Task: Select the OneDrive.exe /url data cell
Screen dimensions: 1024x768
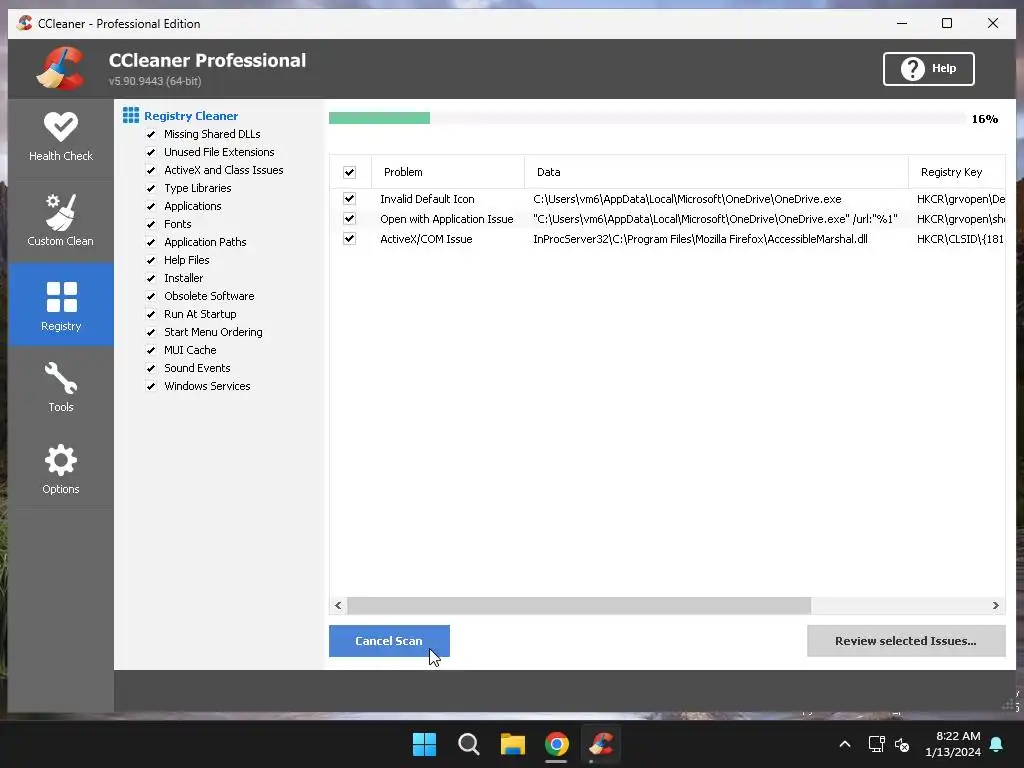Action: pyautogui.click(x=715, y=219)
